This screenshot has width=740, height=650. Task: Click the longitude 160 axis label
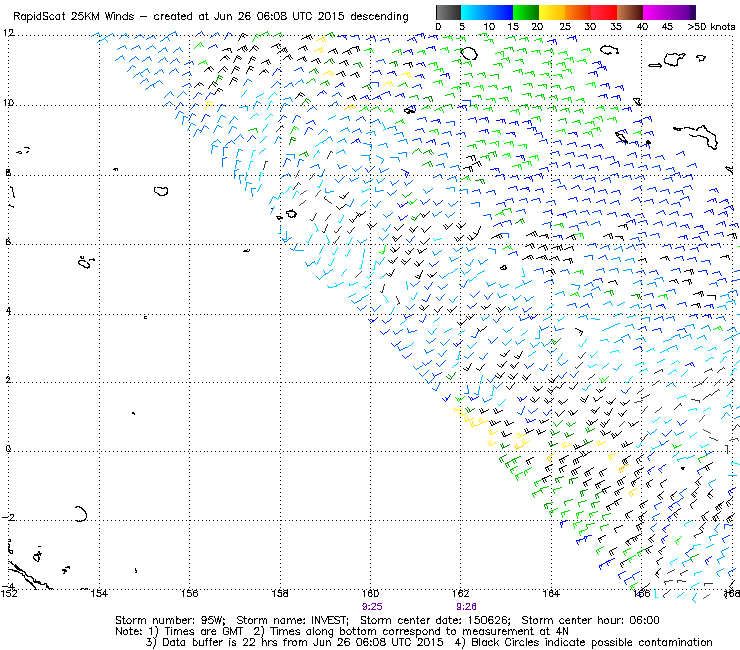click(x=370, y=593)
